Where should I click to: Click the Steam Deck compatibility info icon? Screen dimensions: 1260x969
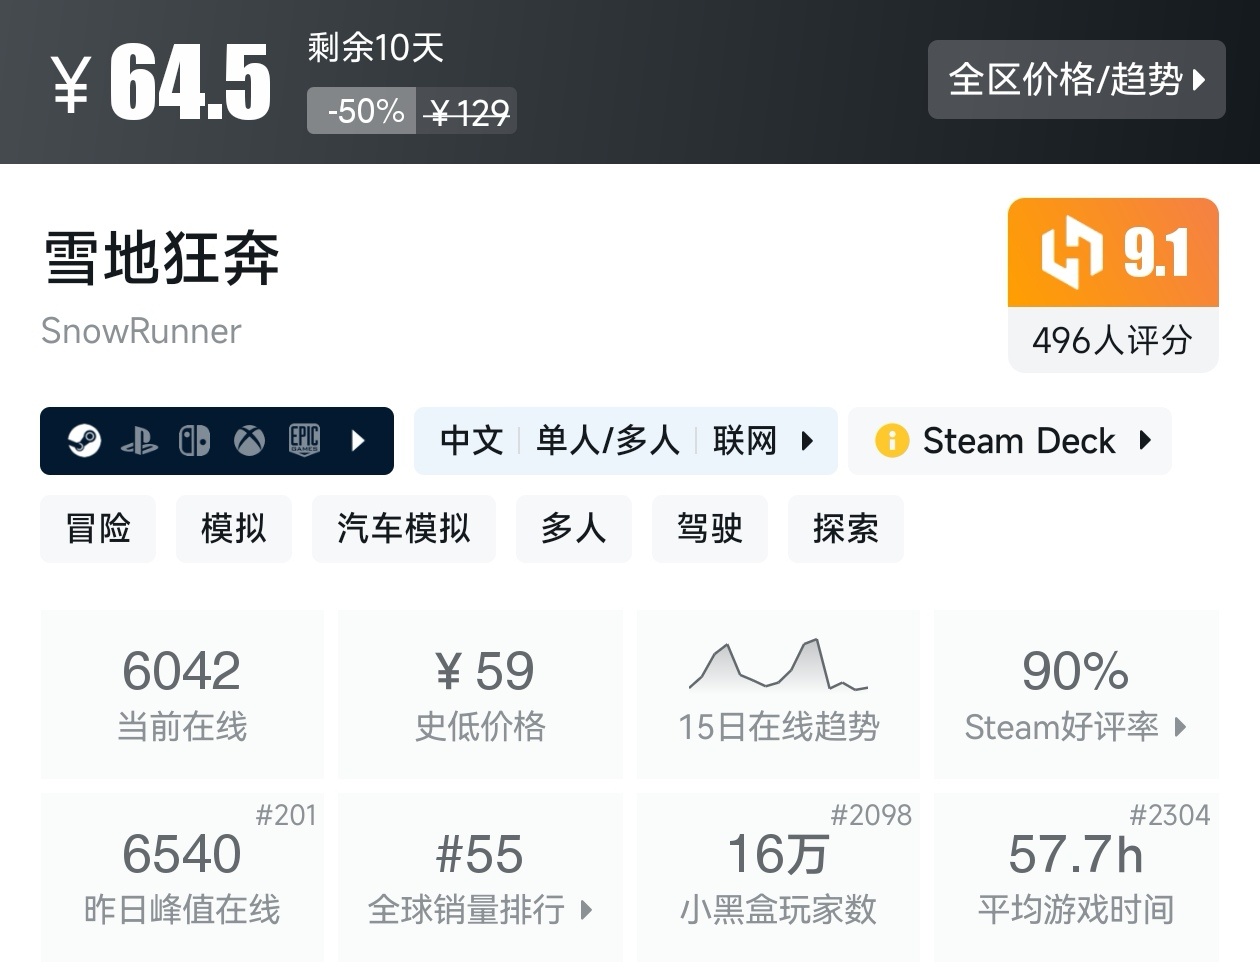click(x=891, y=440)
